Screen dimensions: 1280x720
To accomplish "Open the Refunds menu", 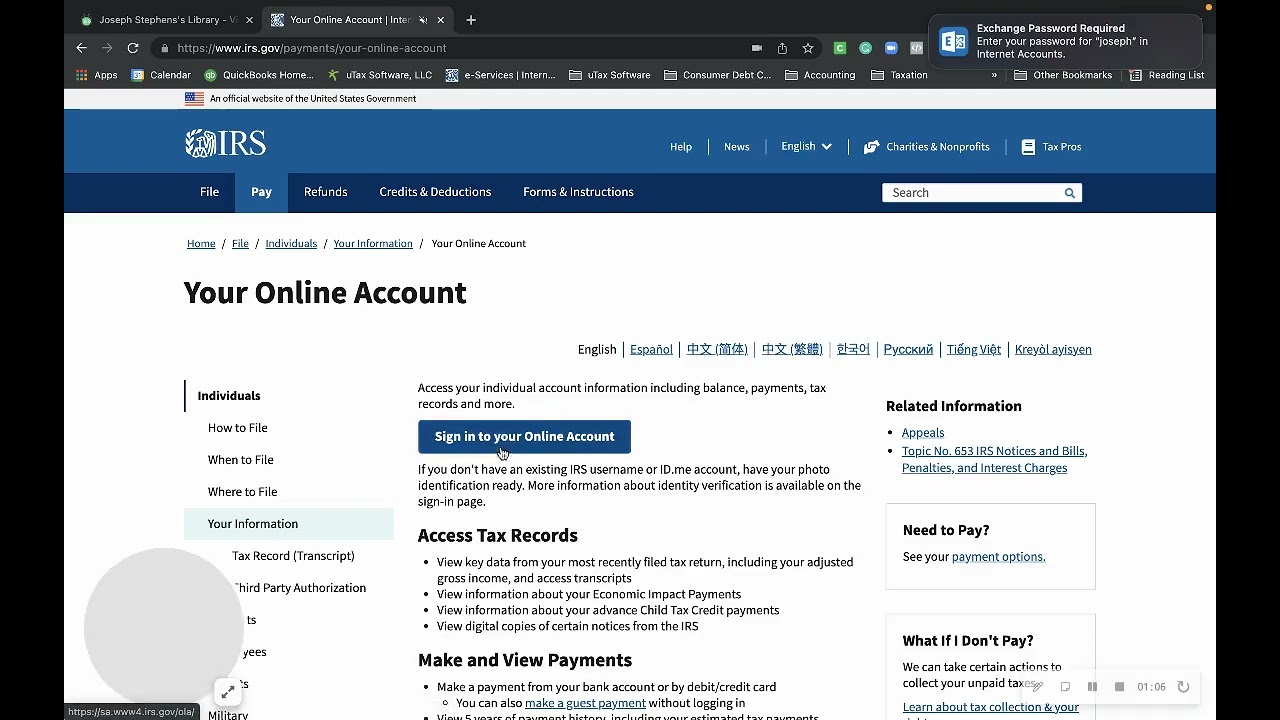I will [x=326, y=192].
